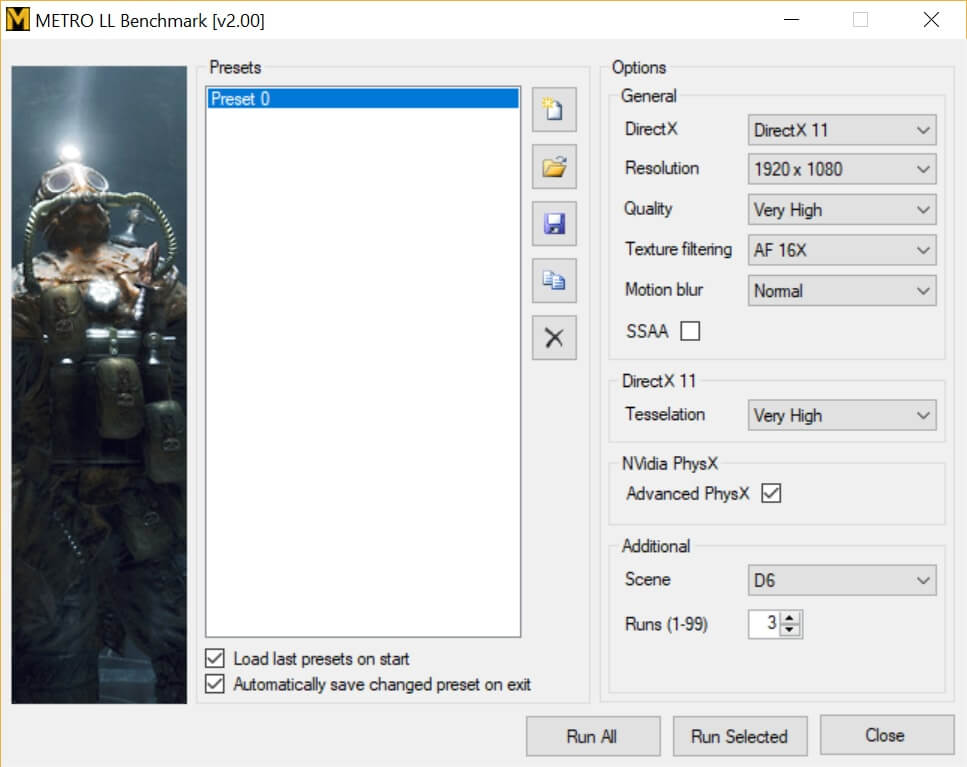Enable the SSAA checkbox
967x767 pixels.
pyautogui.click(x=690, y=332)
